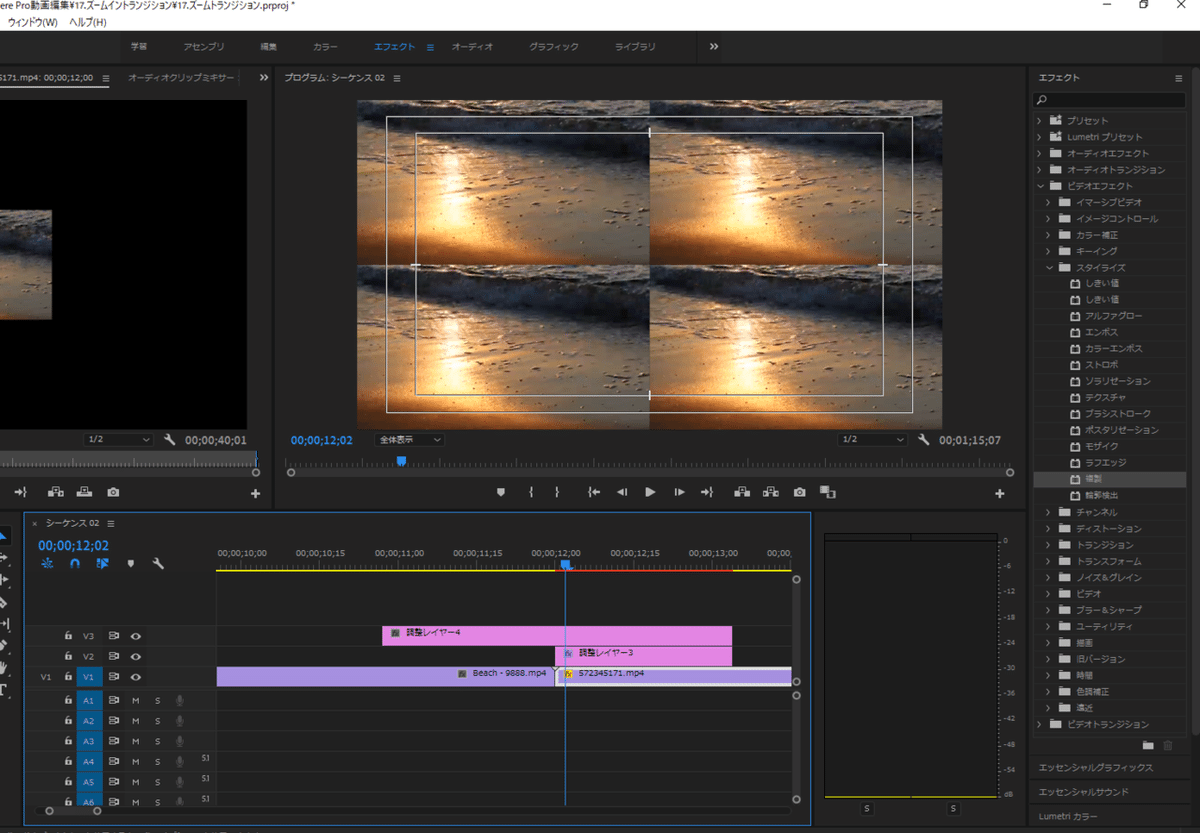Image resolution: width=1200 pixels, height=833 pixels.
Task: Mute audio track A1
Action: 136,700
